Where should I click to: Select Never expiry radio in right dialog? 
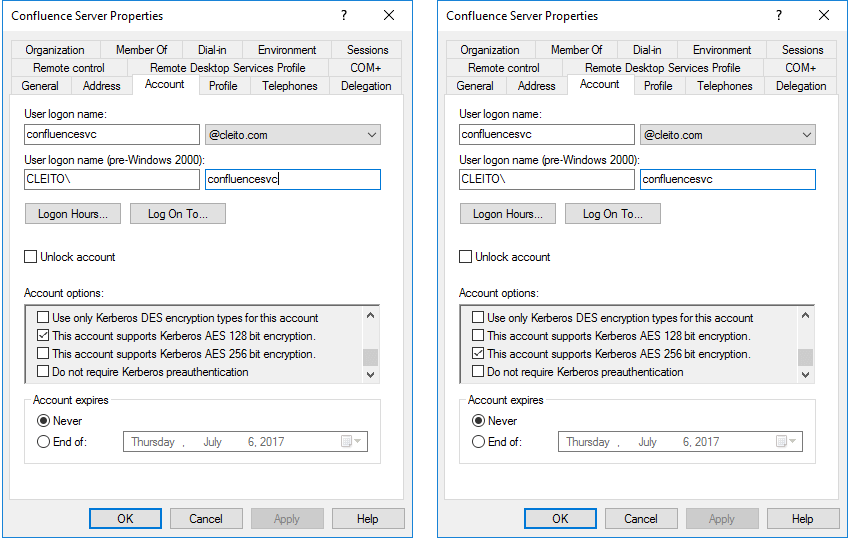pyautogui.click(x=478, y=421)
